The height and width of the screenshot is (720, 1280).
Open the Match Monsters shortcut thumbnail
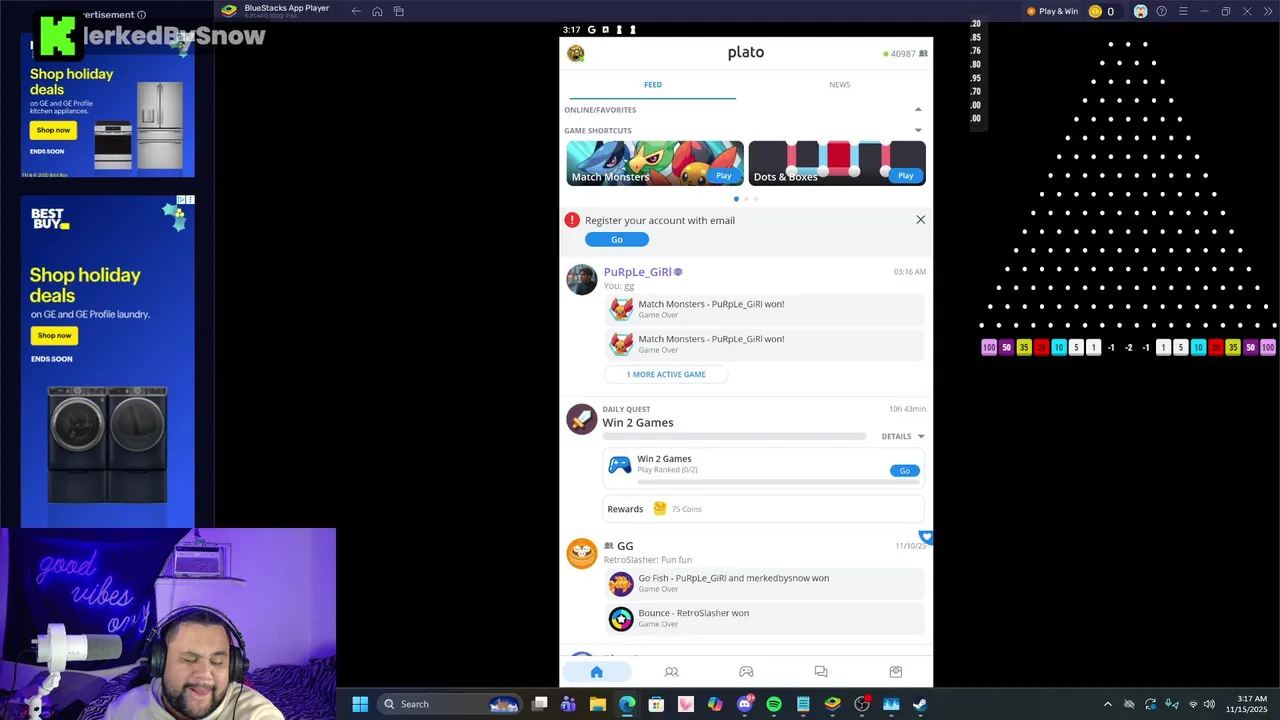655,163
